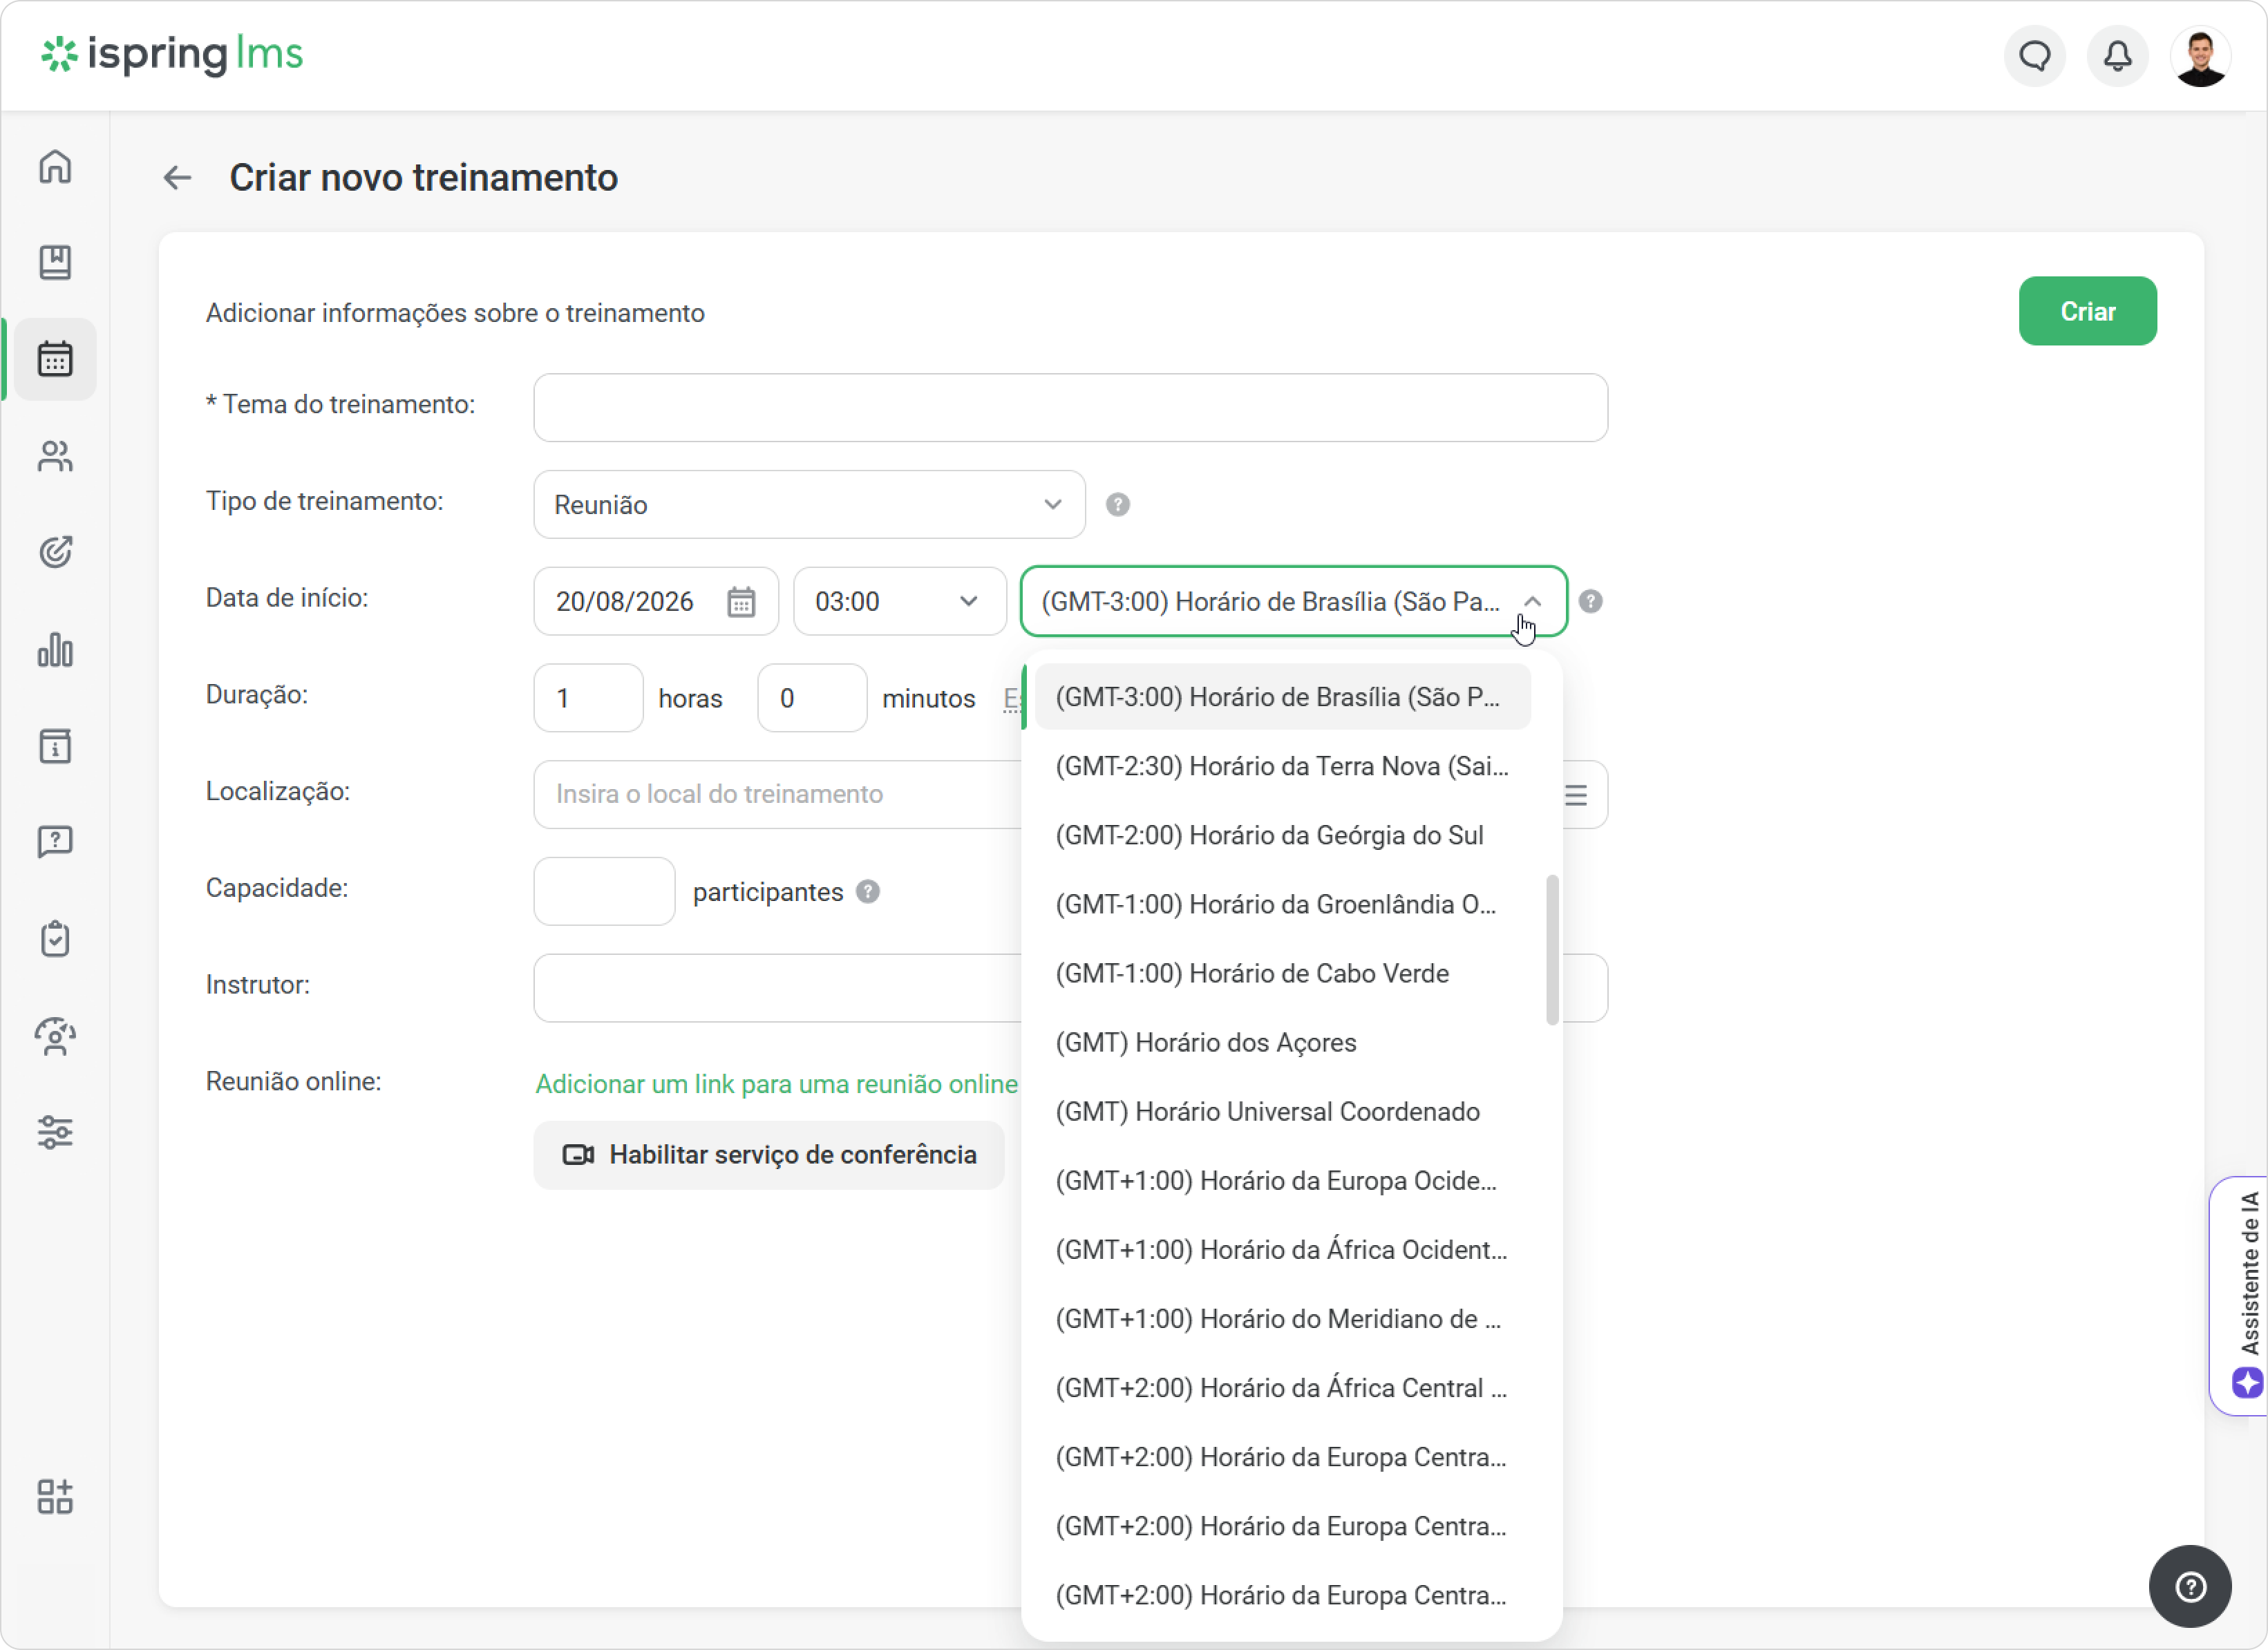Open the chat messages icon
This screenshot has height=1650, width=2268.
[2034, 56]
